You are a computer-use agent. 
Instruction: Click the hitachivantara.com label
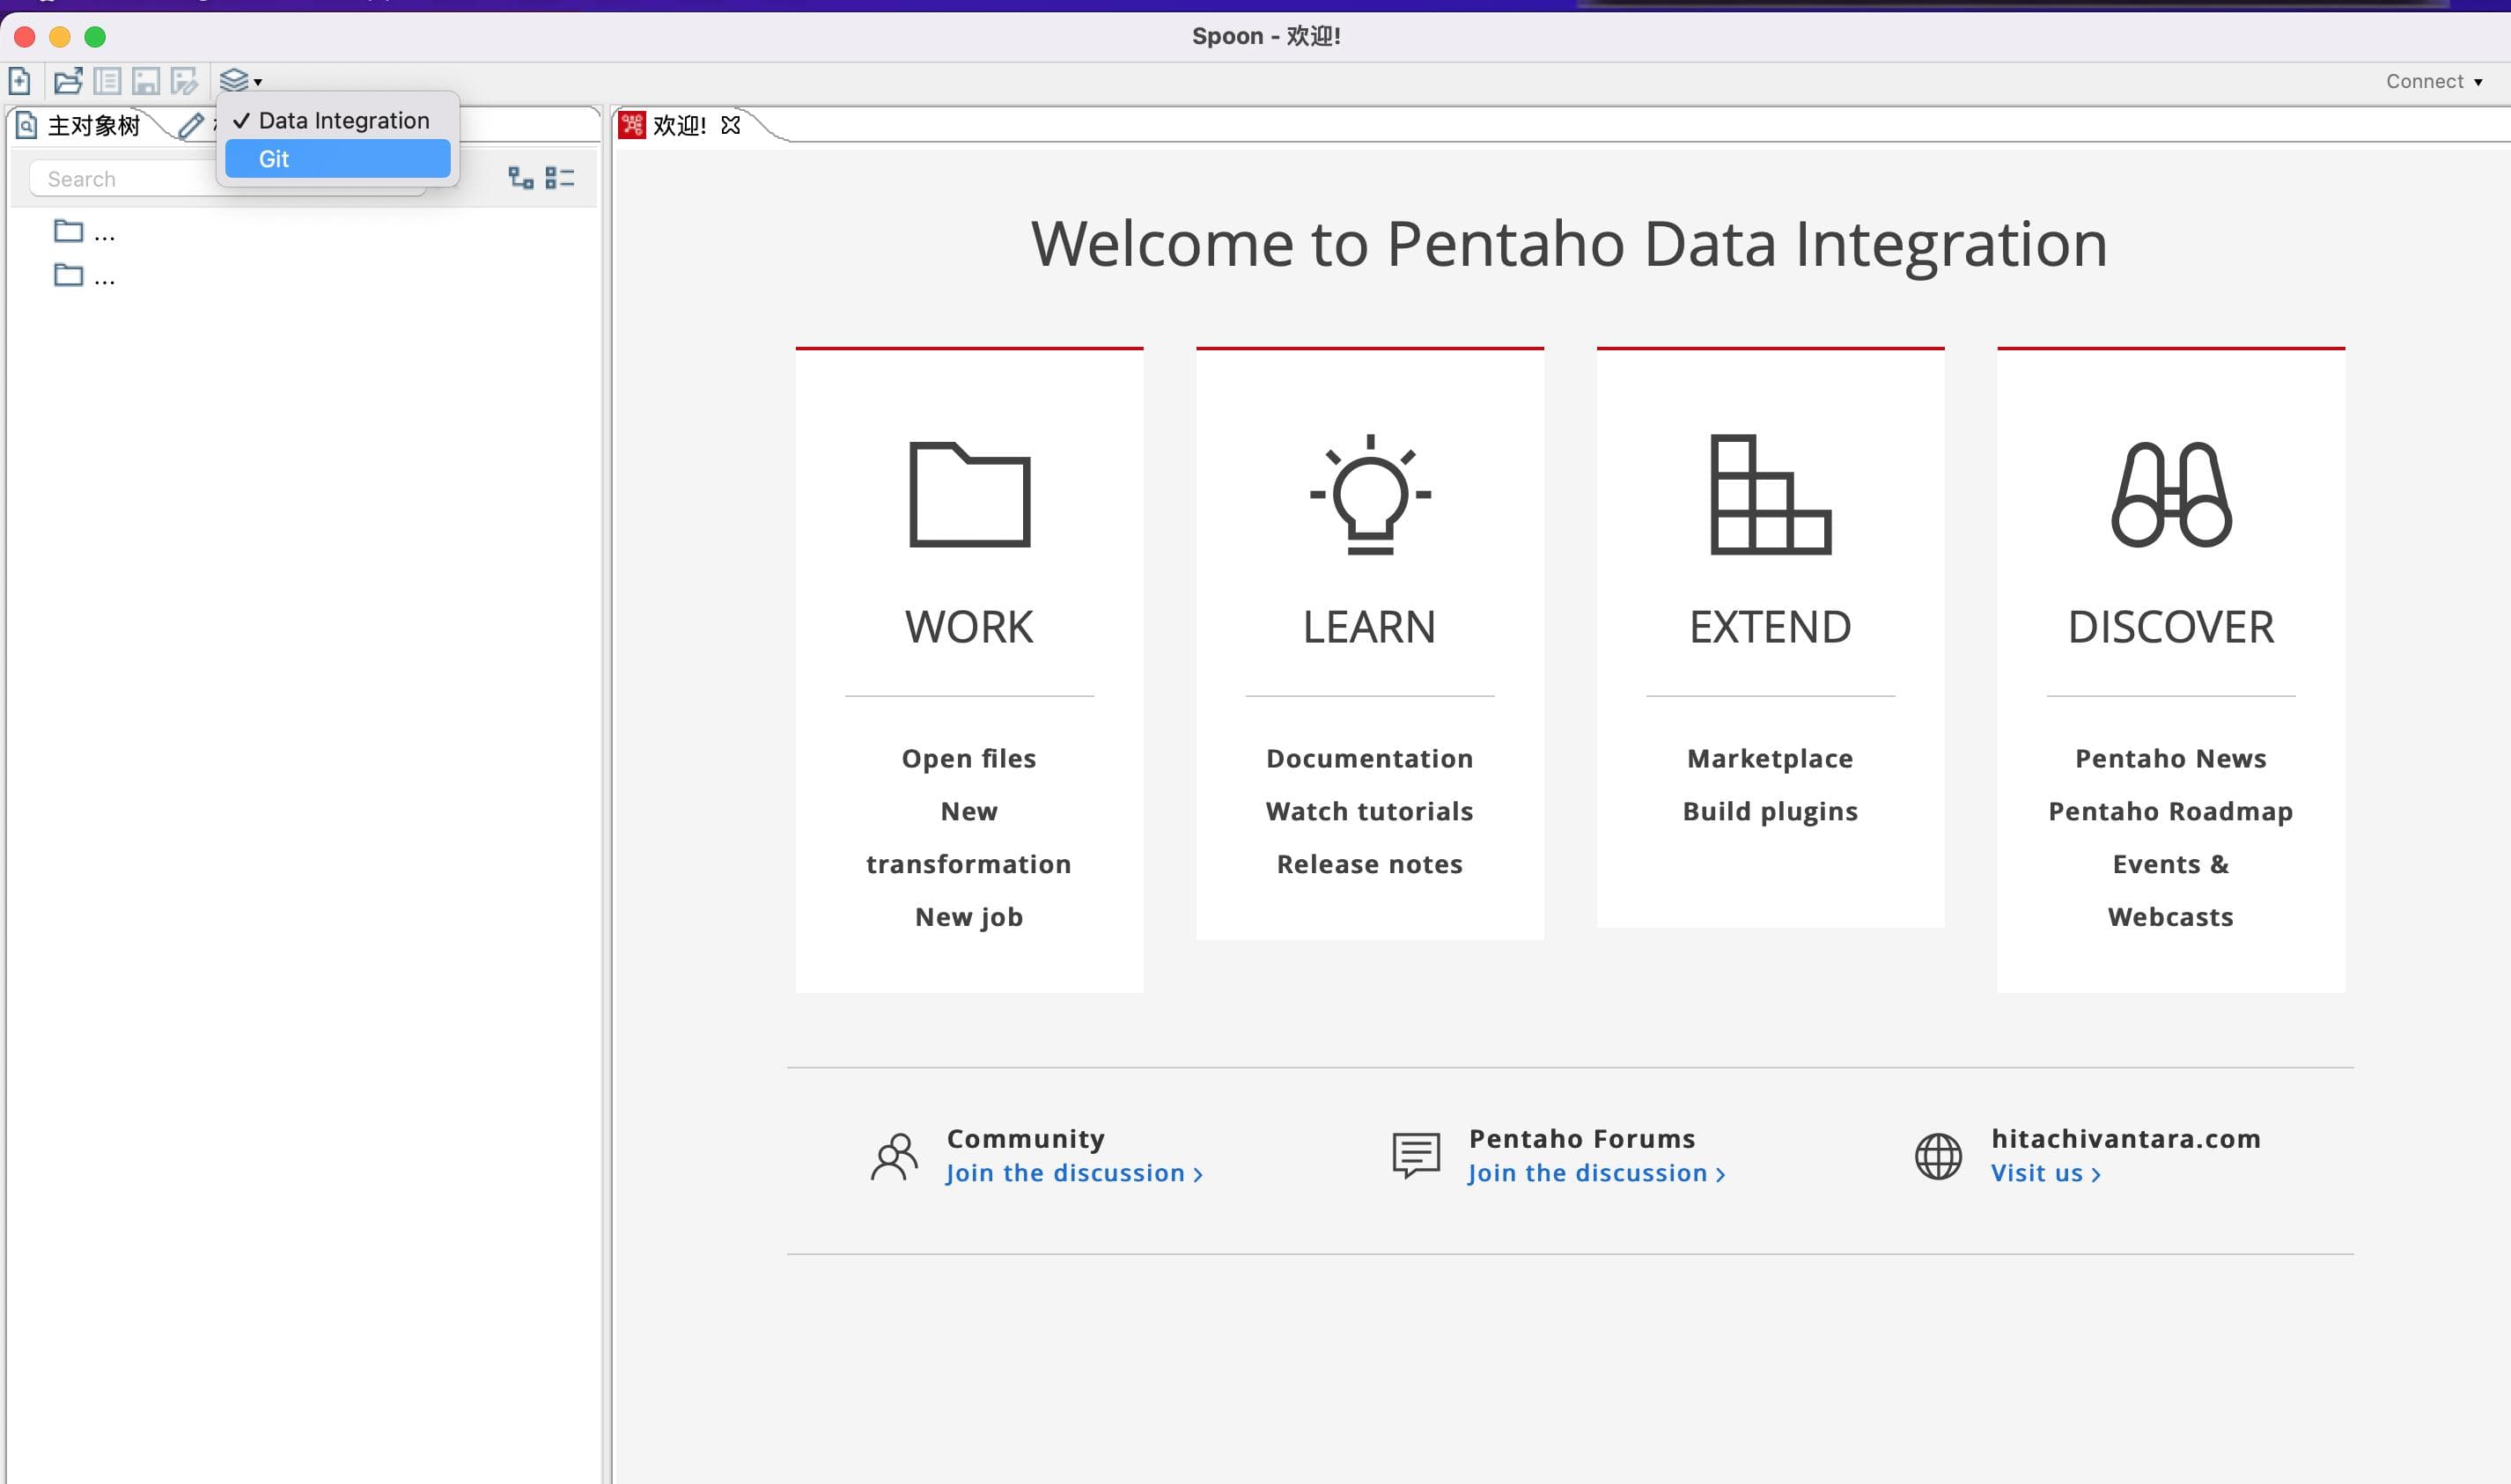click(x=2126, y=1138)
